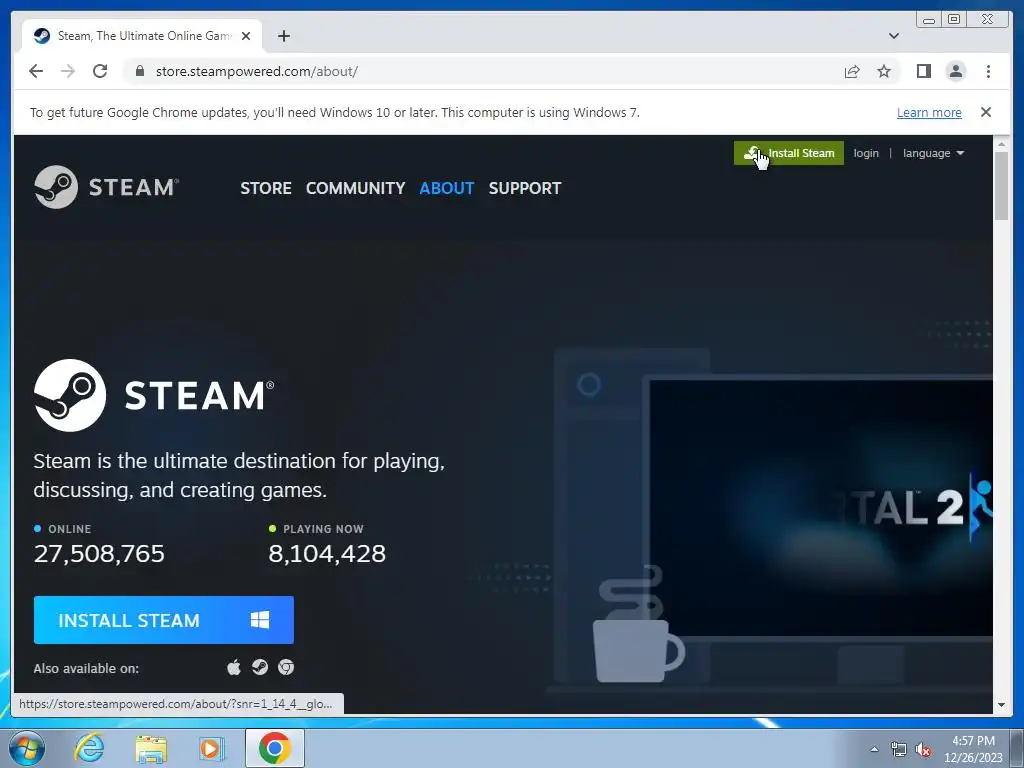
Task: Click the ONLINE count 27,508,765
Action: [99, 554]
